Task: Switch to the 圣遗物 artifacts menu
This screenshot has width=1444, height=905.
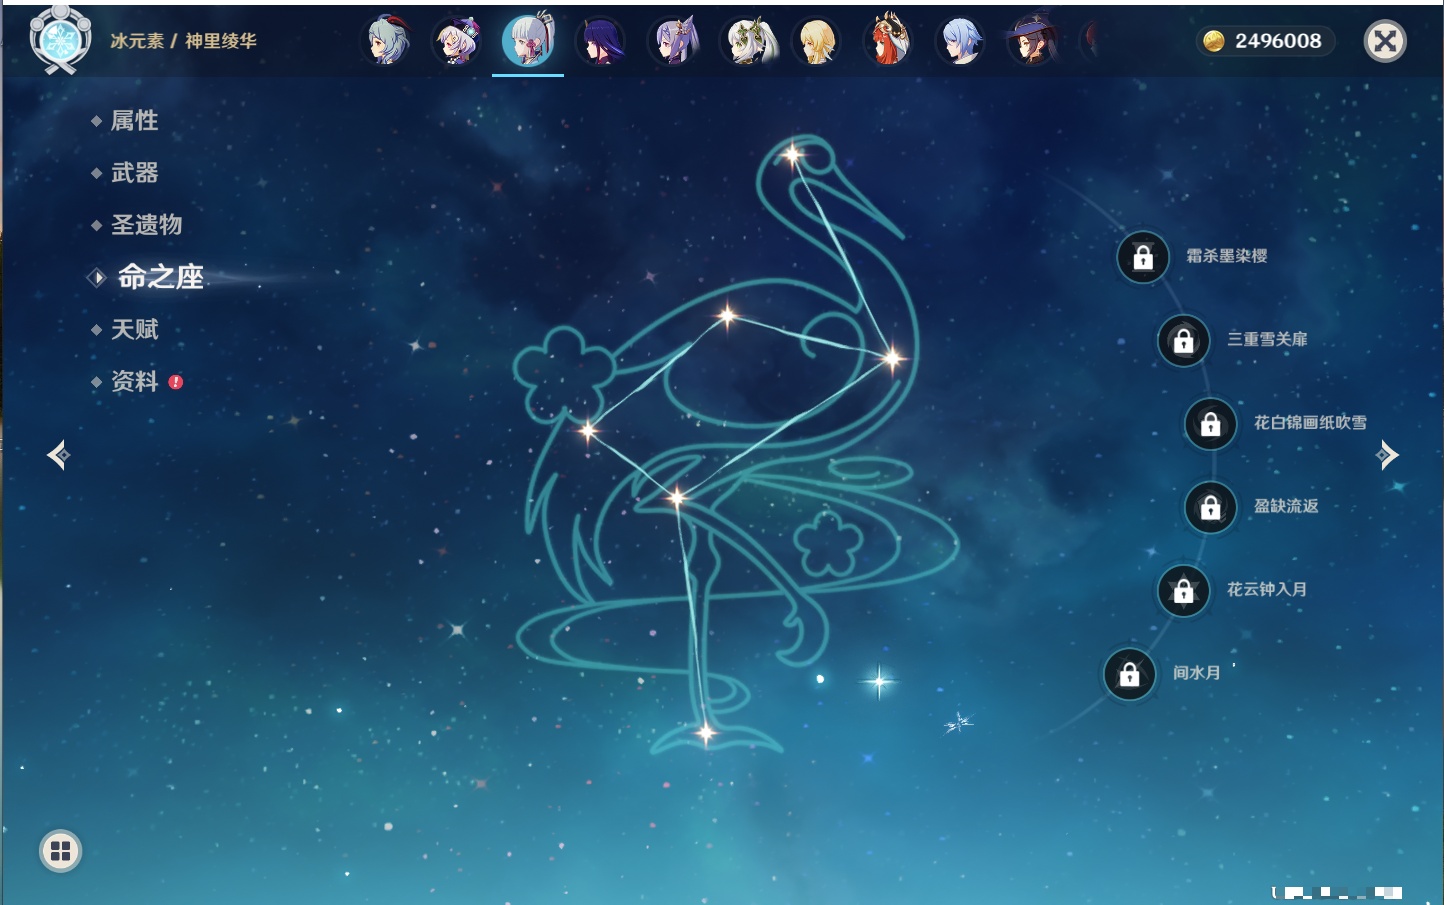Action: pos(146,225)
